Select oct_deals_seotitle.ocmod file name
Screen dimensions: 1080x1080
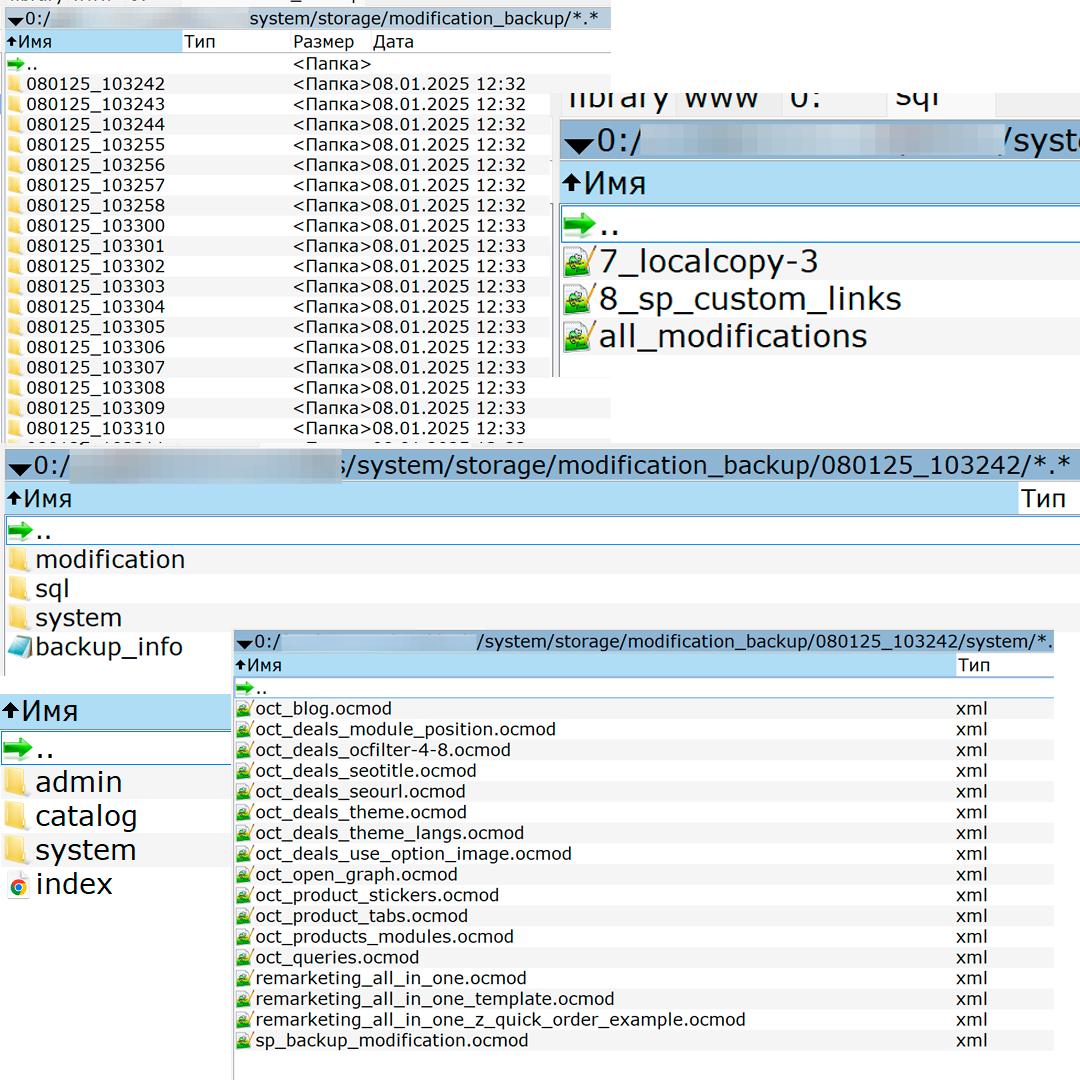click(x=366, y=771)
